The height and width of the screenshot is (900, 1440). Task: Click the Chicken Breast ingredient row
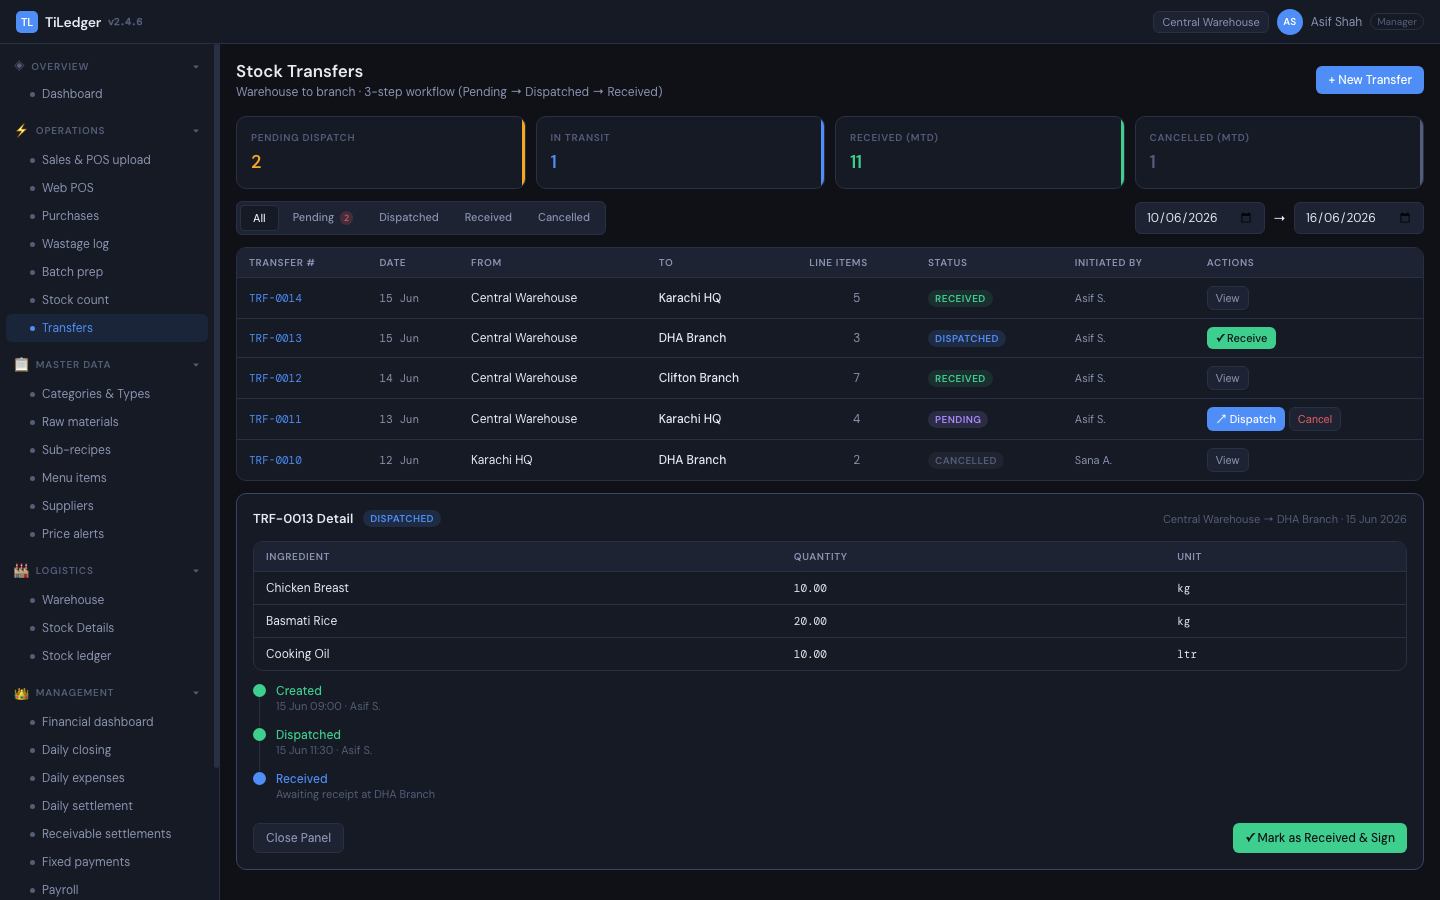point(830,588)
